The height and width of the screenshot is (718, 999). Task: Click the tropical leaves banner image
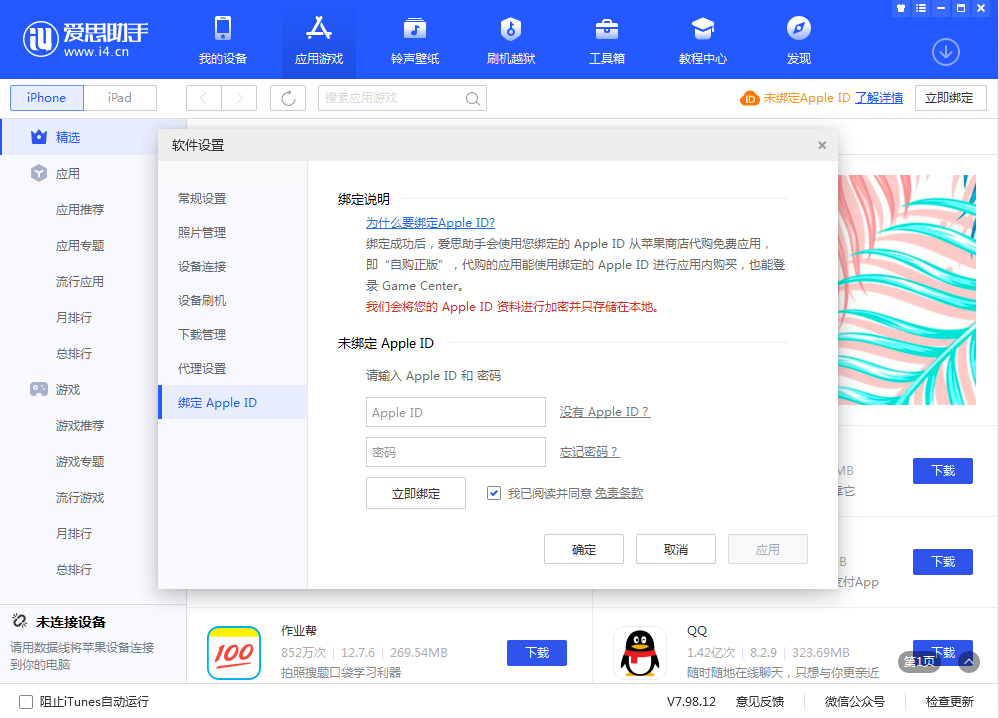click(x=907, y=290)
